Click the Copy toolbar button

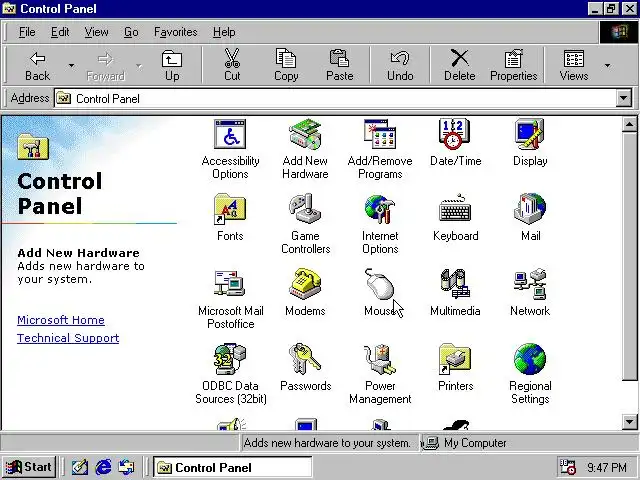click(x=286, y=65)
